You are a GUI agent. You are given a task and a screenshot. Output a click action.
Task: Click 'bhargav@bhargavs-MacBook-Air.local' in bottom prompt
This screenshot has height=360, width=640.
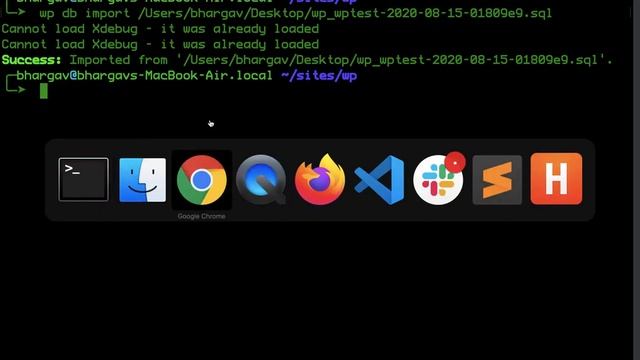point(144,76)
